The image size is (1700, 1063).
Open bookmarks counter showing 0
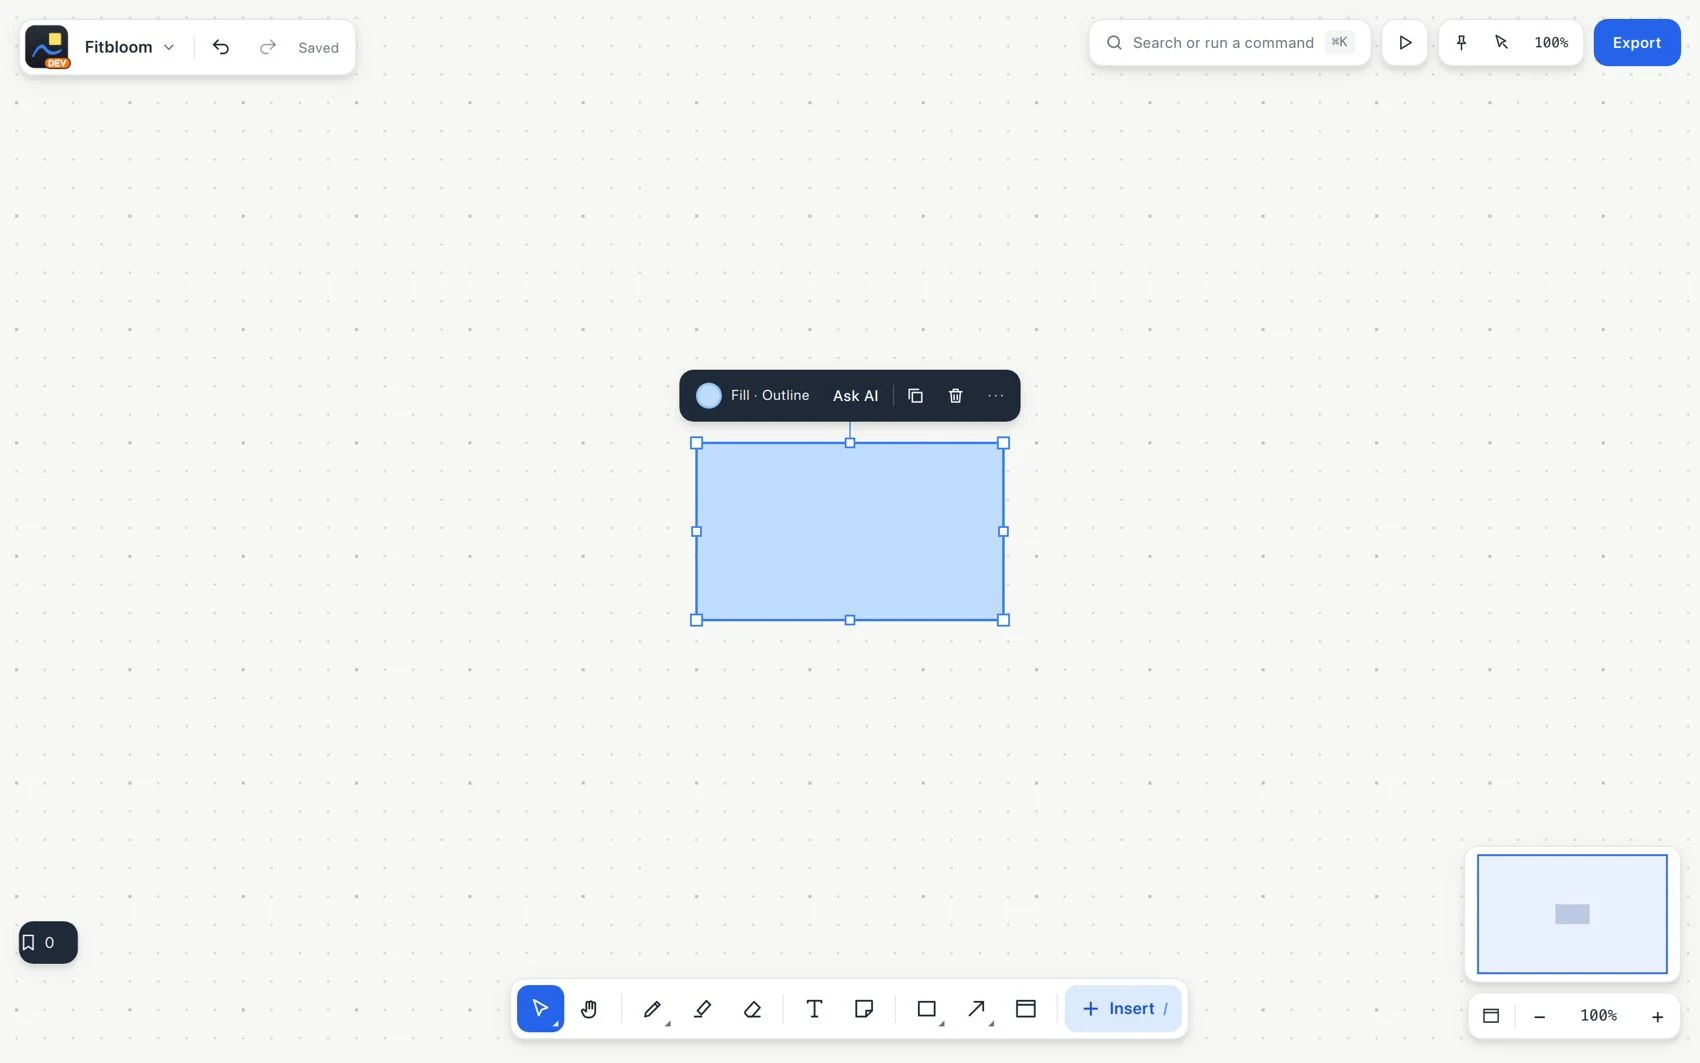(48, 942)
